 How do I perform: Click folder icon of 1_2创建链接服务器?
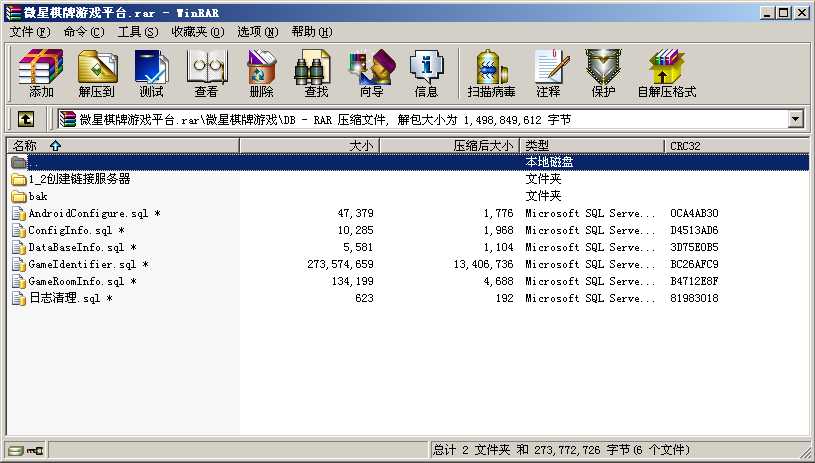[19, 179]
